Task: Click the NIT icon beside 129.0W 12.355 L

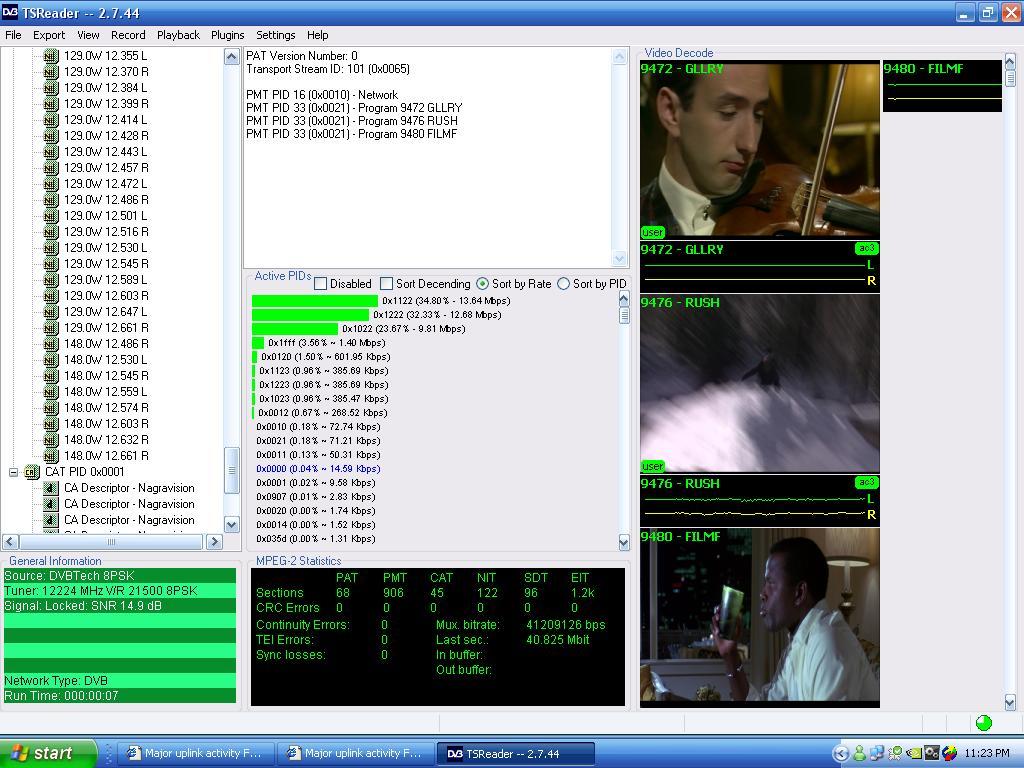Action: 51,56
